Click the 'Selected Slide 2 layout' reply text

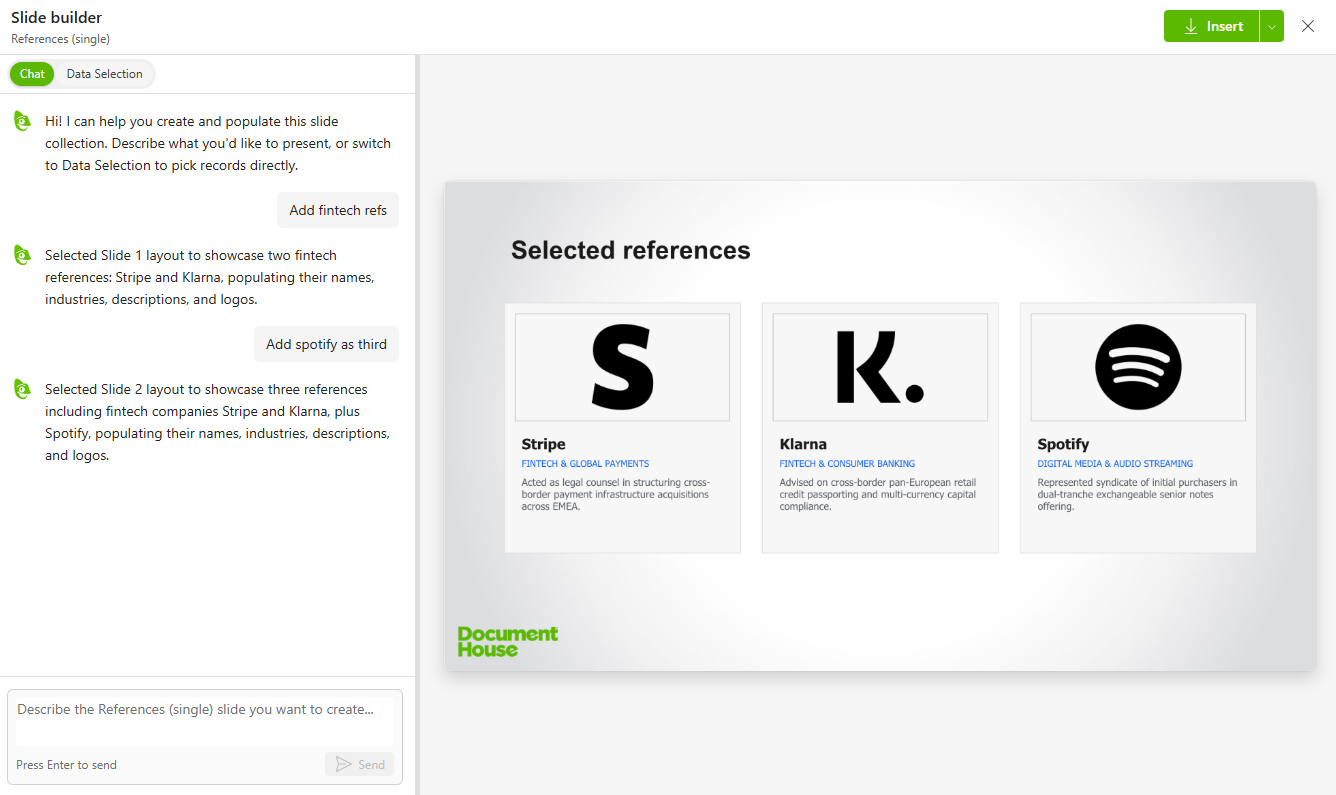pos(217,422)
